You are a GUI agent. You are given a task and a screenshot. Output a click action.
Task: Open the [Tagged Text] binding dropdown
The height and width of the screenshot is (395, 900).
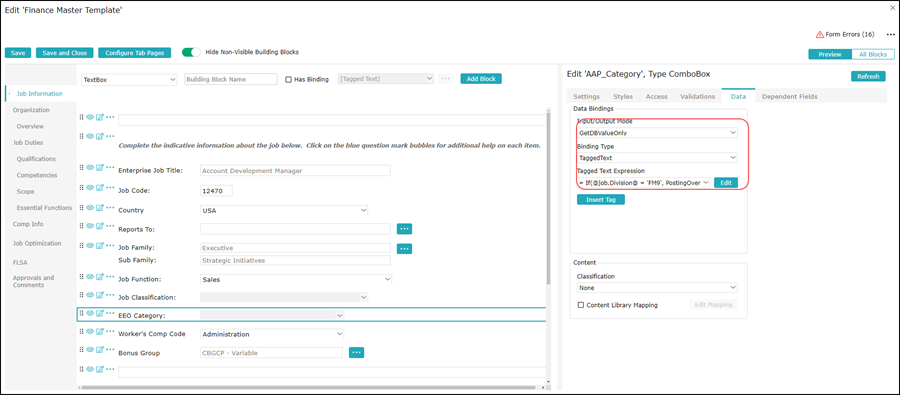(x=386, y=79)
